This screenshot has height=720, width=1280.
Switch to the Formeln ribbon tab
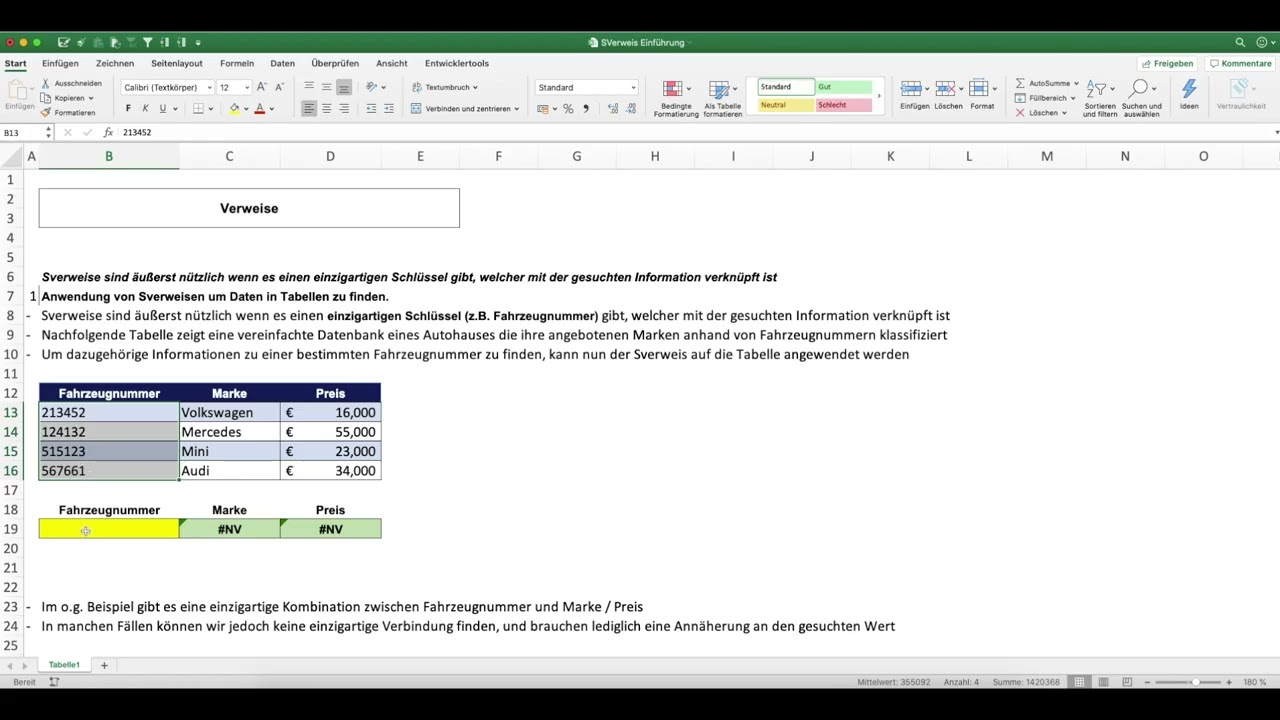[x=237, y=63]
